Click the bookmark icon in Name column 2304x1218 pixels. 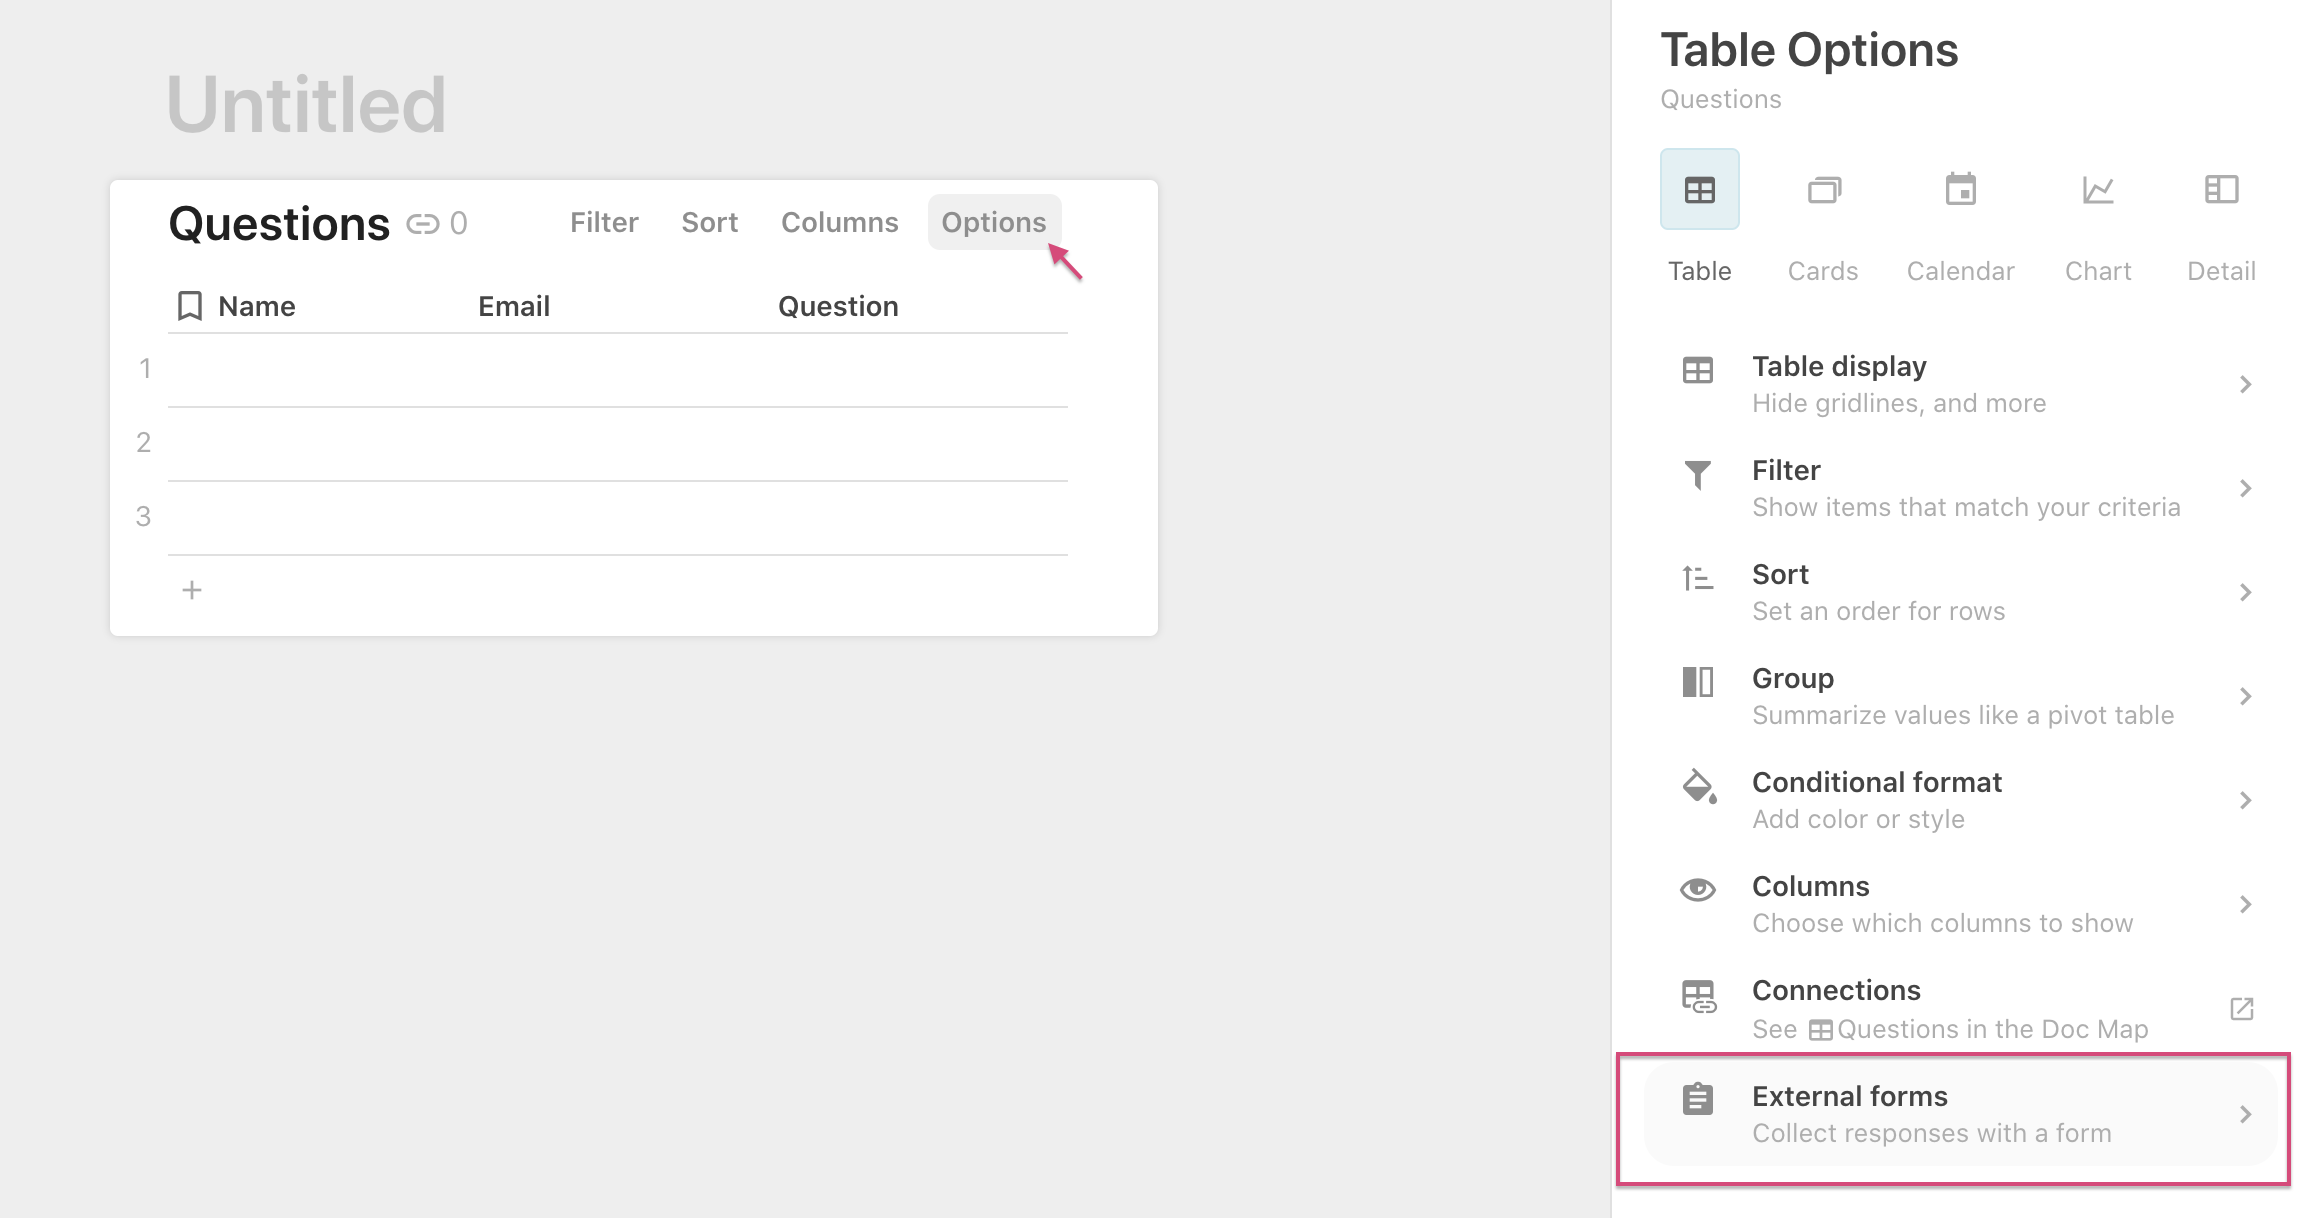pos(190,306)
